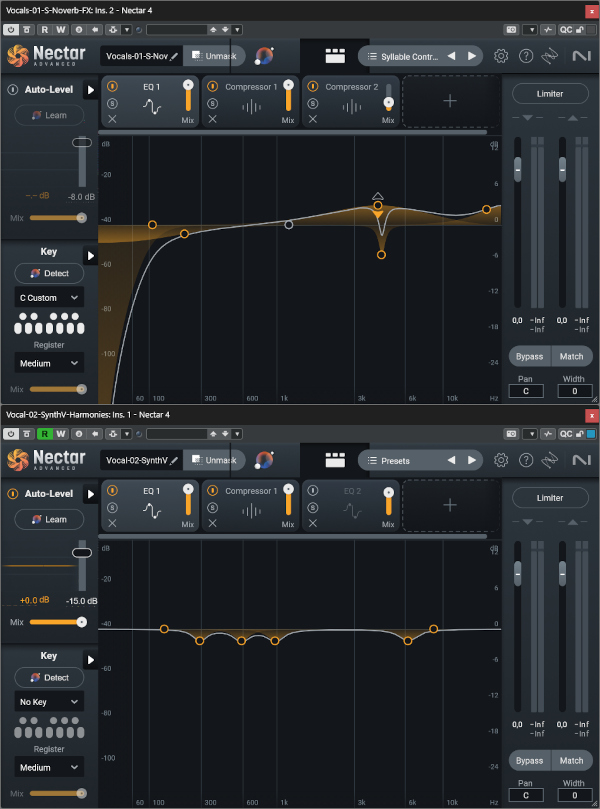Click Auto-Level Mix slider in Vocal-02-SynthV-Harmonies window
The height and width of the screenshot is (809, 600).
point(58,622)
